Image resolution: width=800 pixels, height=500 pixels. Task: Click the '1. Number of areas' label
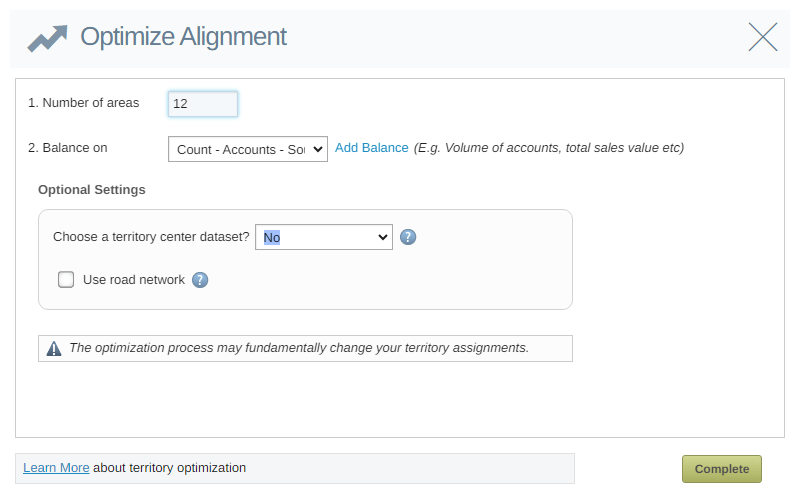click(84, 103)
